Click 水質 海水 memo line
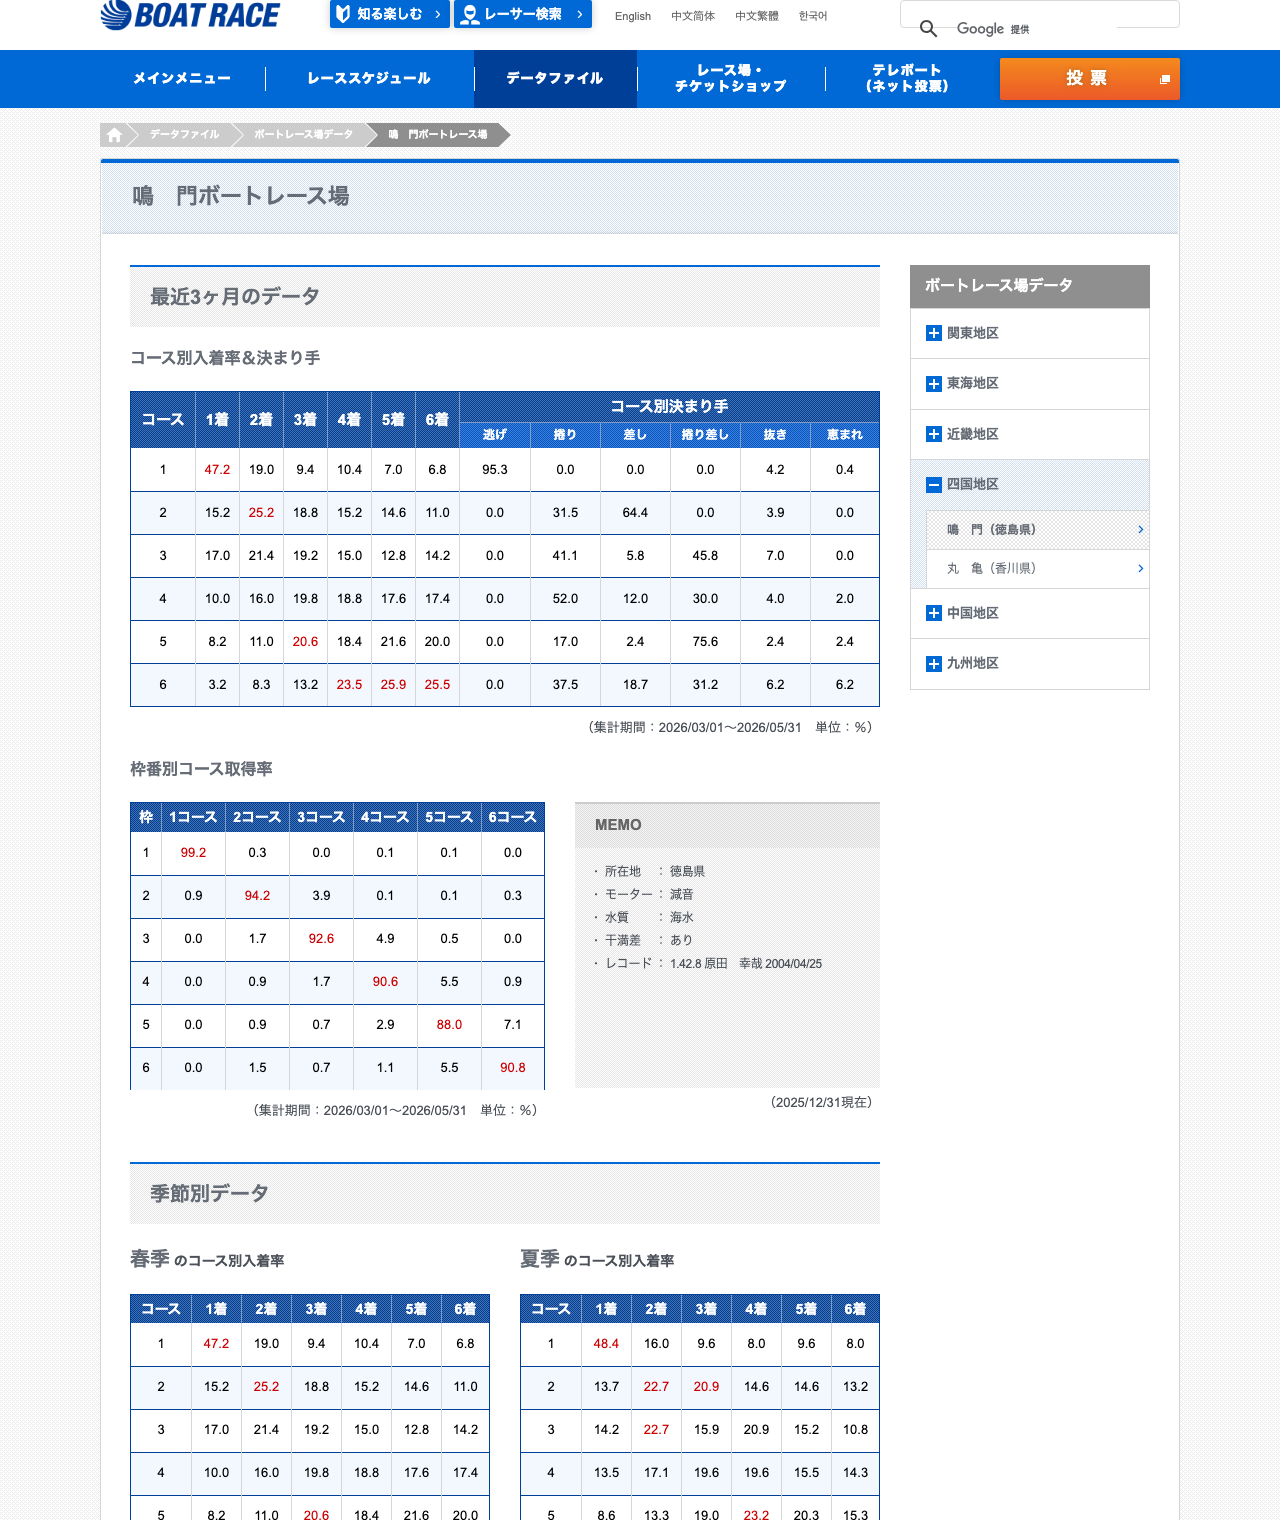1280x1520 pixels. (x=643, y=918)
